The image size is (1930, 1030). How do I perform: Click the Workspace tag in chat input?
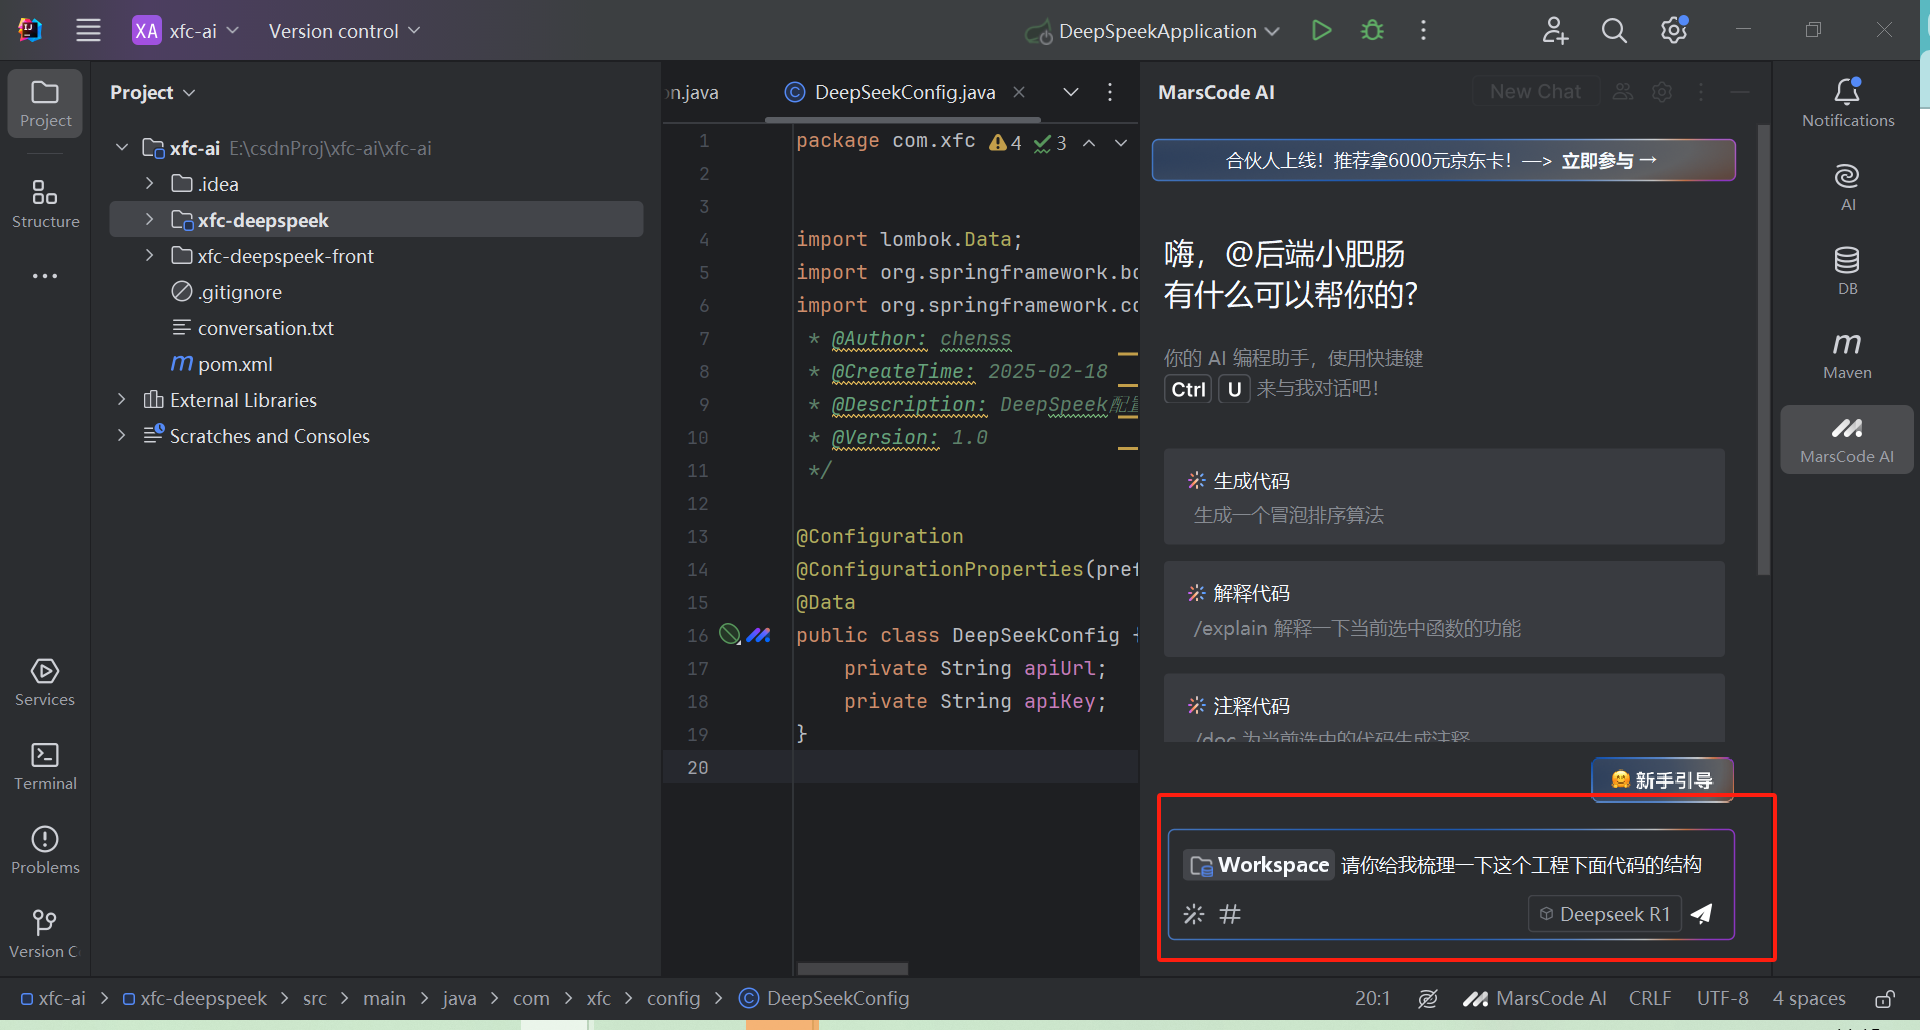[x=1259, y=864]
